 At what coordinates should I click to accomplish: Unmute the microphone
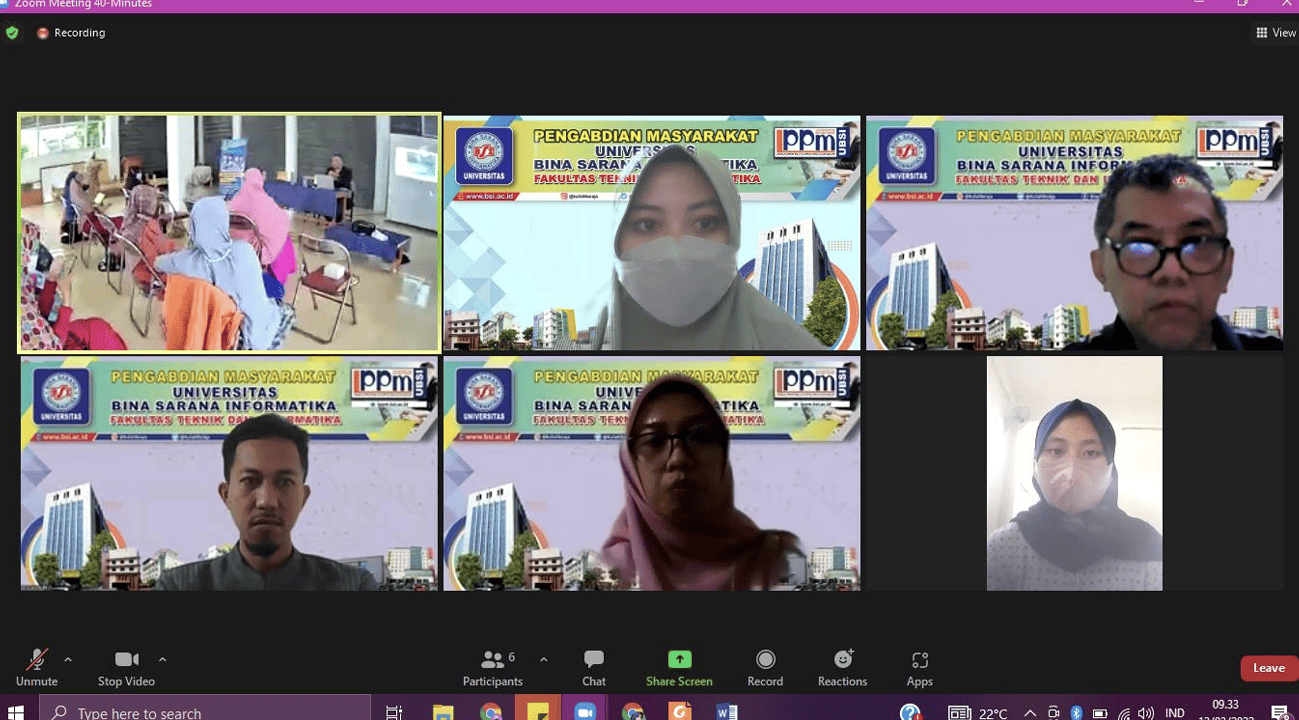(36, 667)
